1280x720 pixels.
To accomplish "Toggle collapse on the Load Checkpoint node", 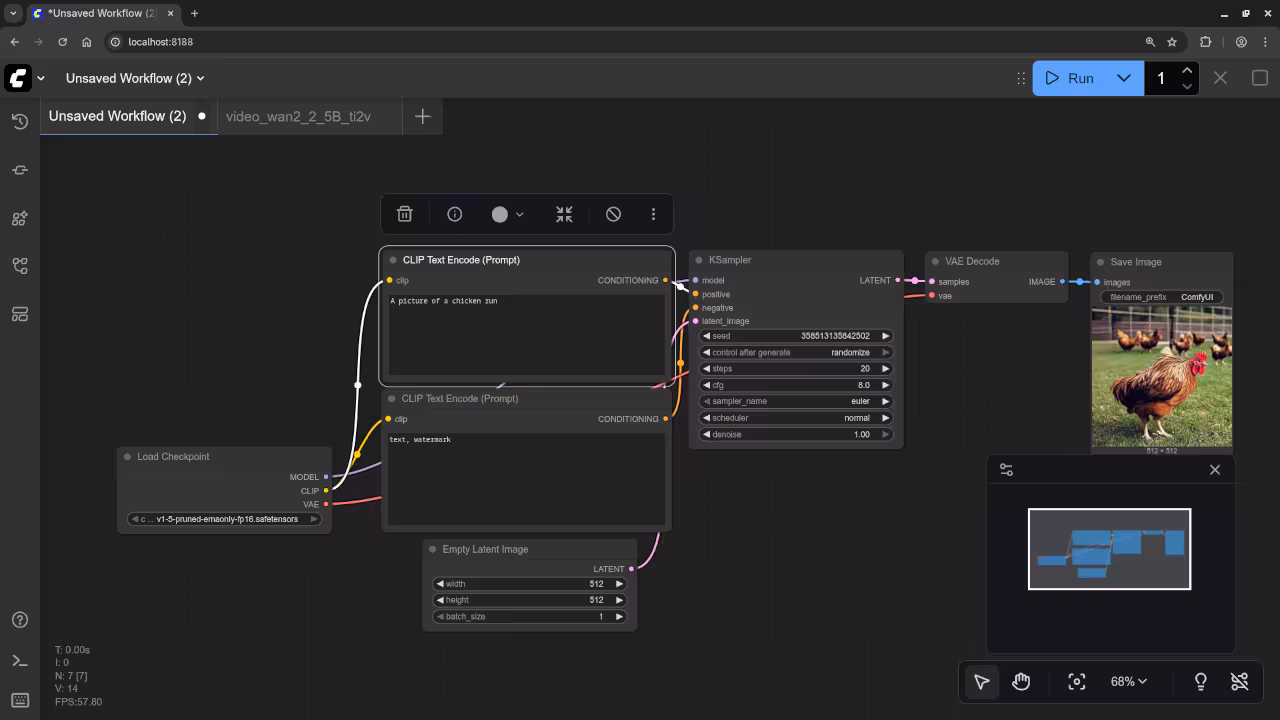I will (128, 457).
